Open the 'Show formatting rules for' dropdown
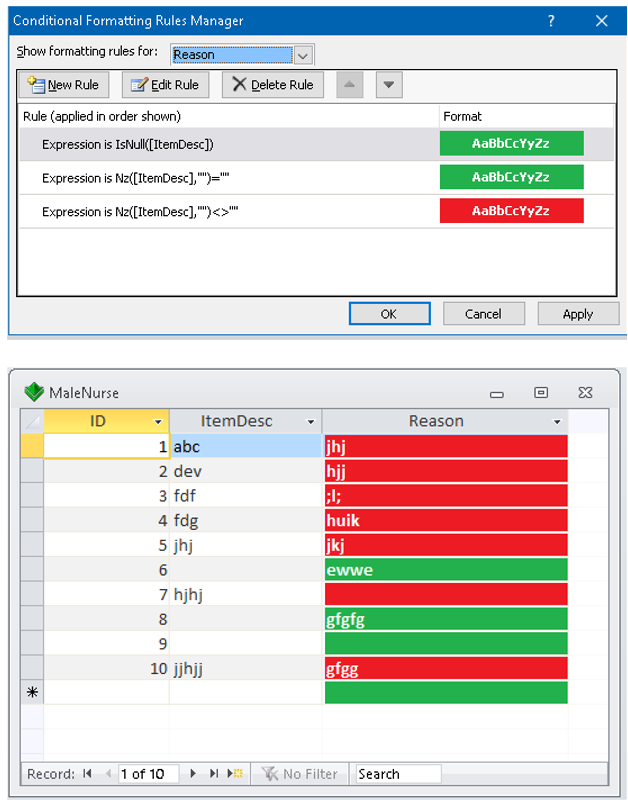The image size is (628, 804). click(303, 55)
